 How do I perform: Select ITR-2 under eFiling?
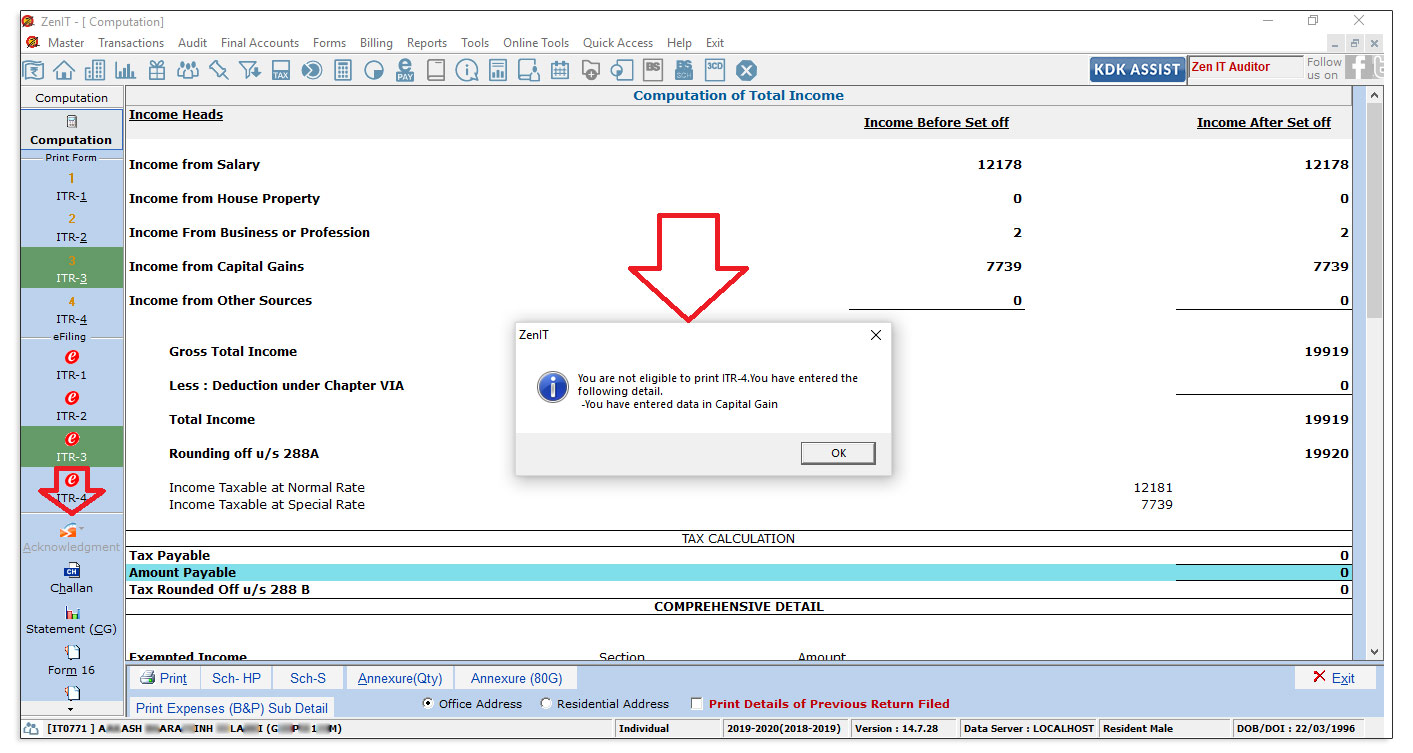[x=71, y=406]
